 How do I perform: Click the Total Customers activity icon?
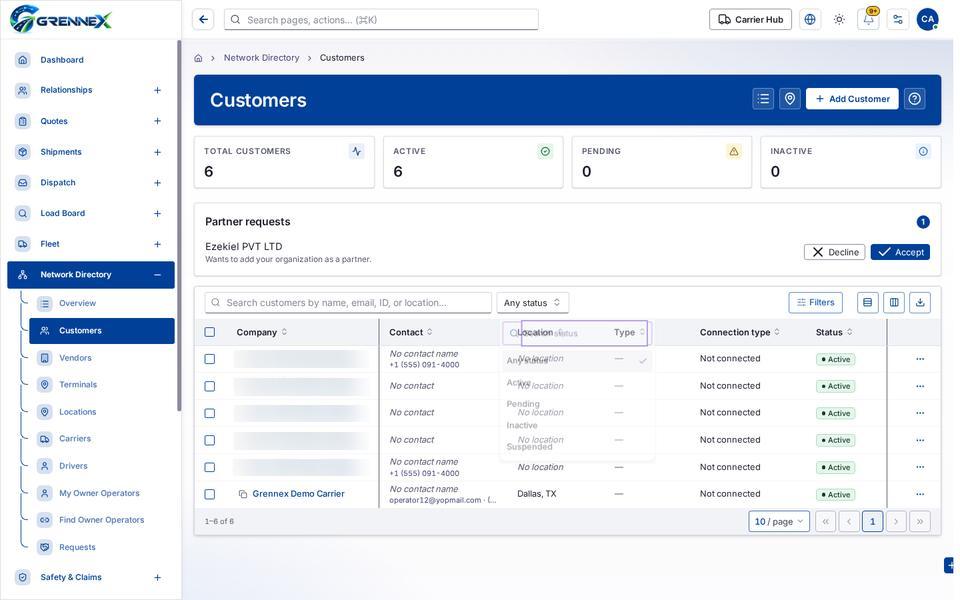point(356,151)
